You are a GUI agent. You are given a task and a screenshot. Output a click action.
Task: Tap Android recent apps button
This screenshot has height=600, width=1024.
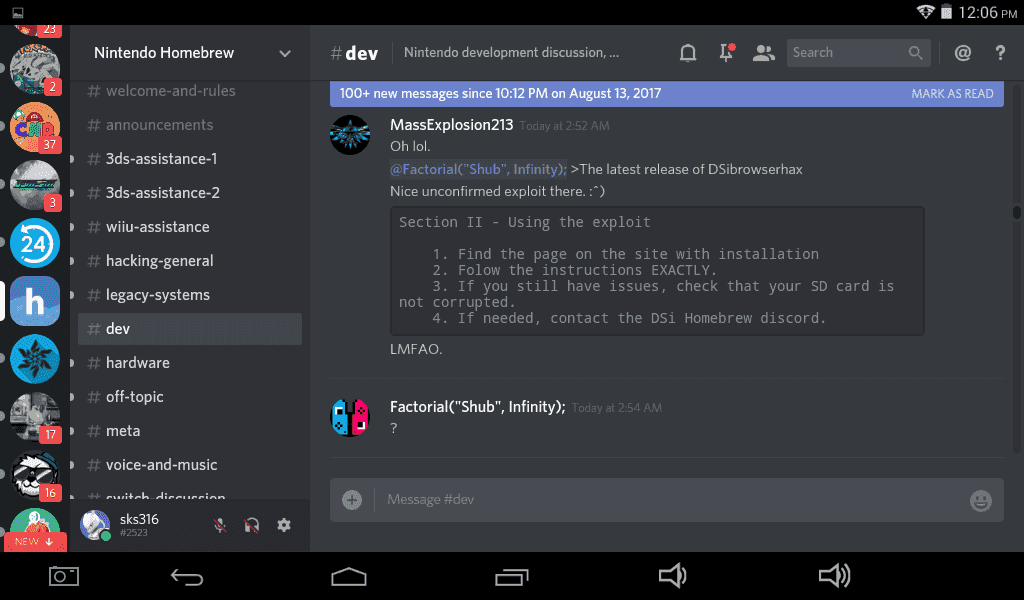[x=511, y=577]
